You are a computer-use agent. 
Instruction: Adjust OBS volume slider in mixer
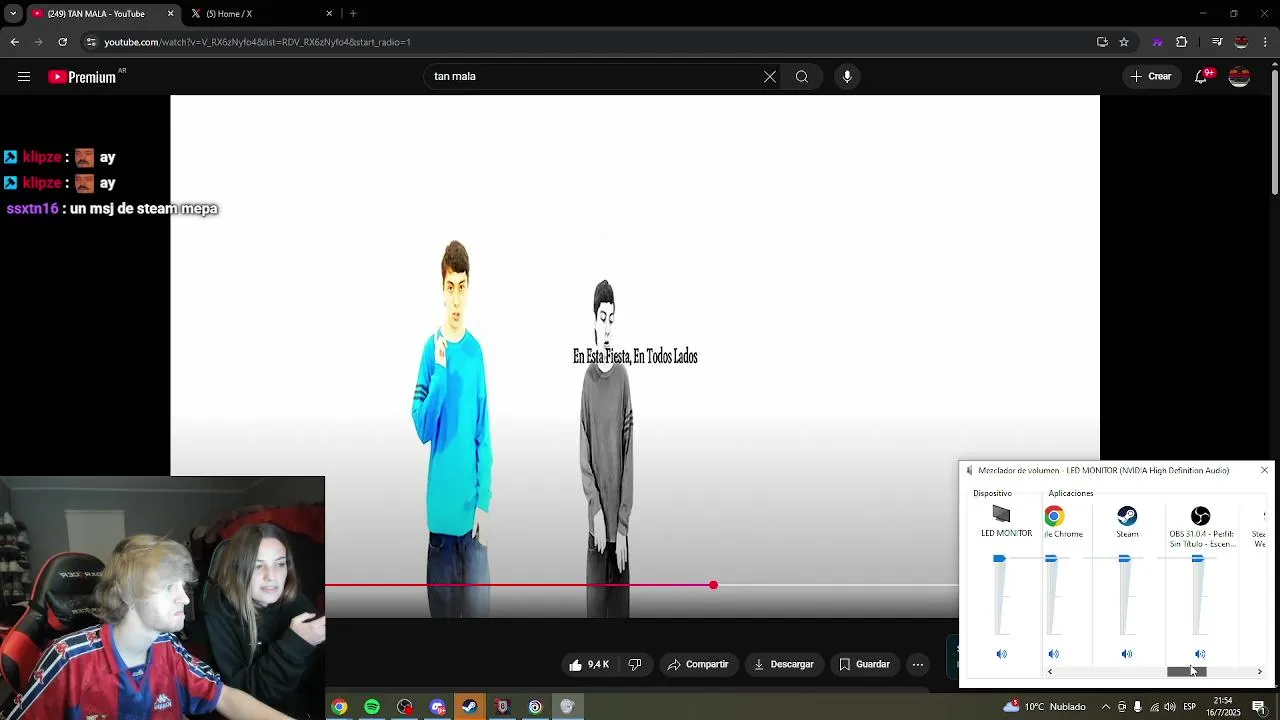[x=1198, y=559]
